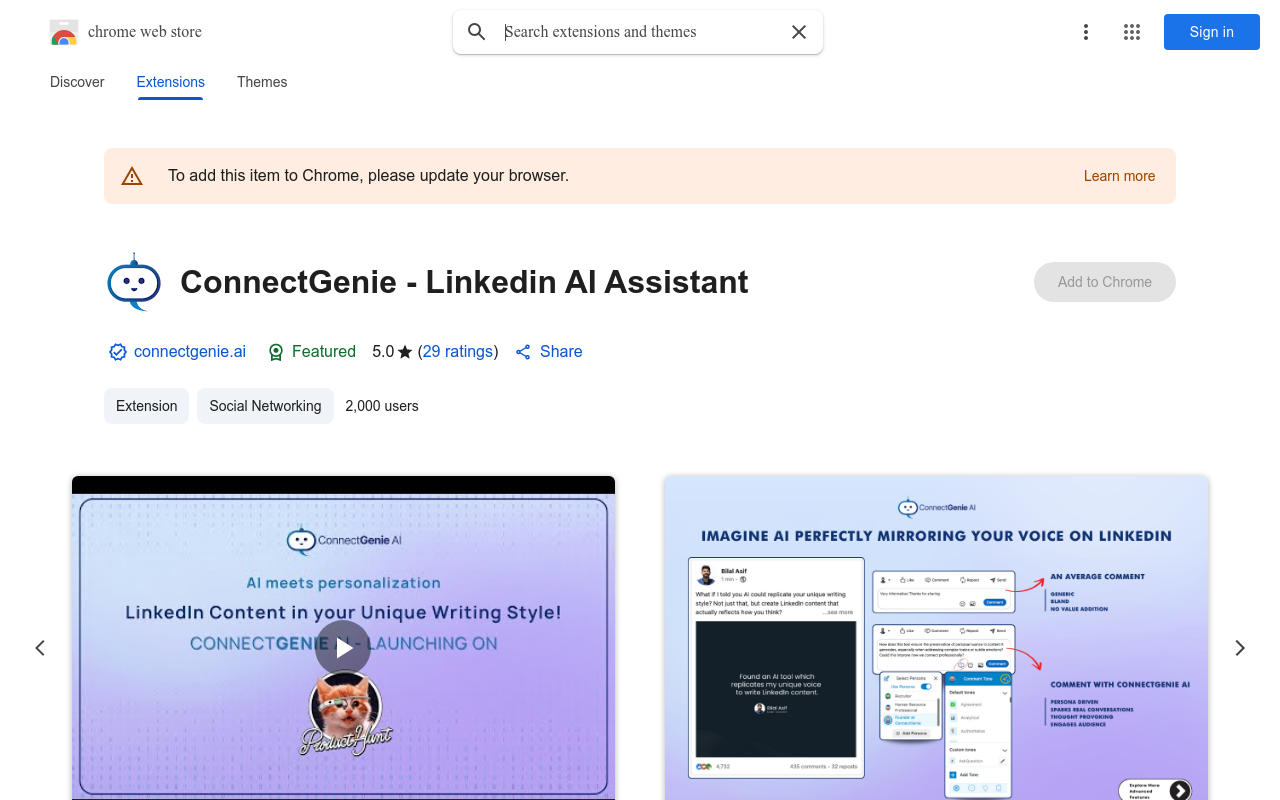Clear the search field with X

click(799, 32)
